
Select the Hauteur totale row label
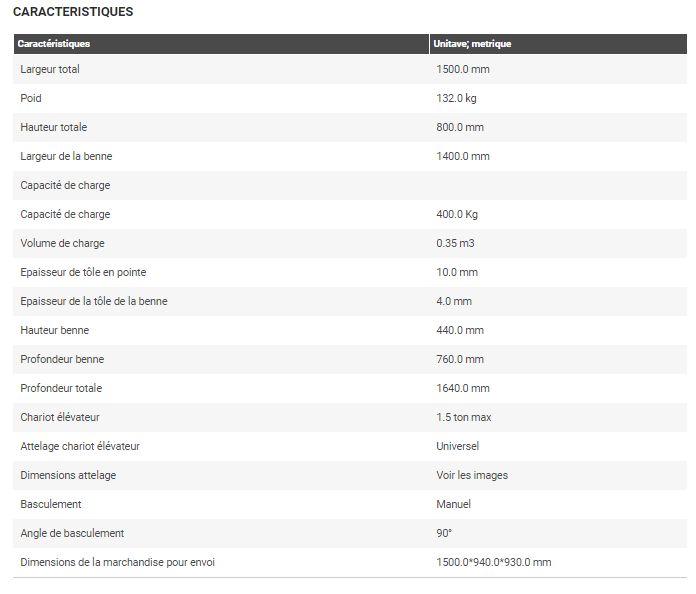click(54, 127)
